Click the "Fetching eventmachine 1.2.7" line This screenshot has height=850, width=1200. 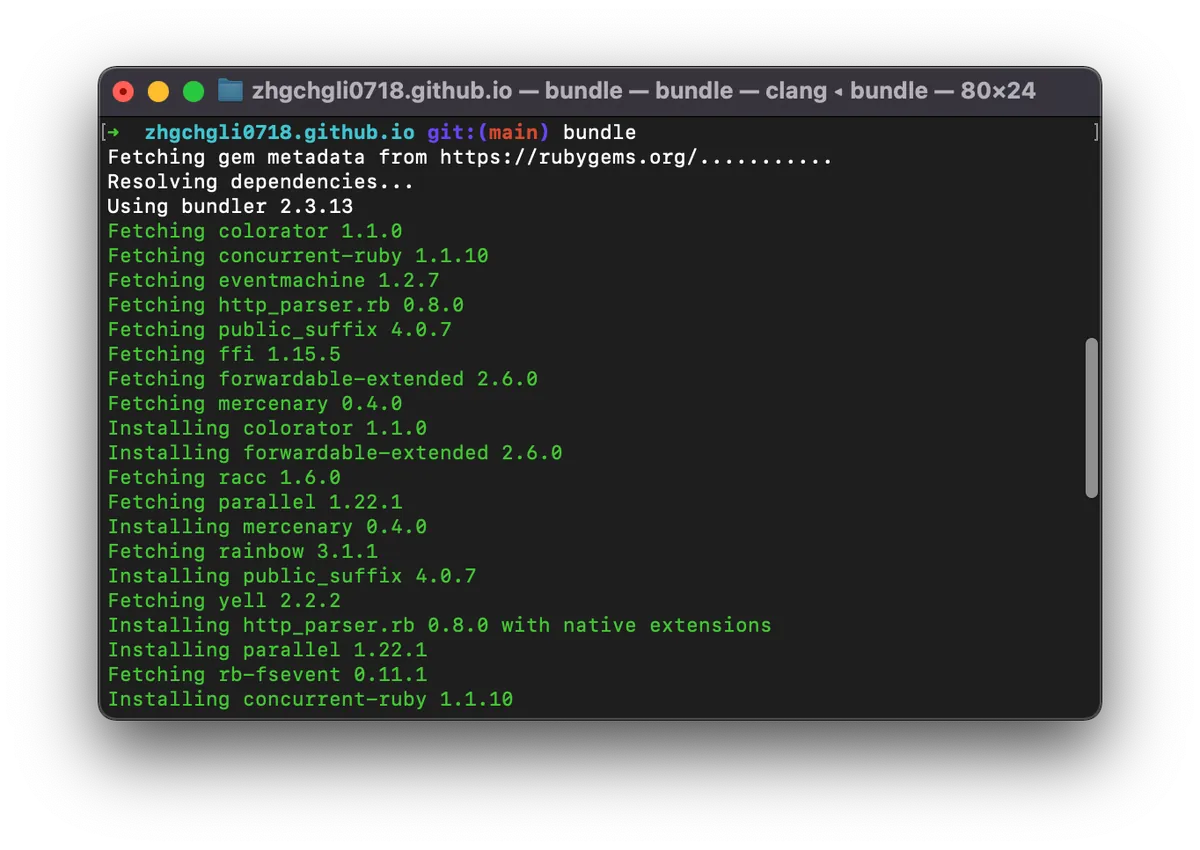click(x=273, y=280)
